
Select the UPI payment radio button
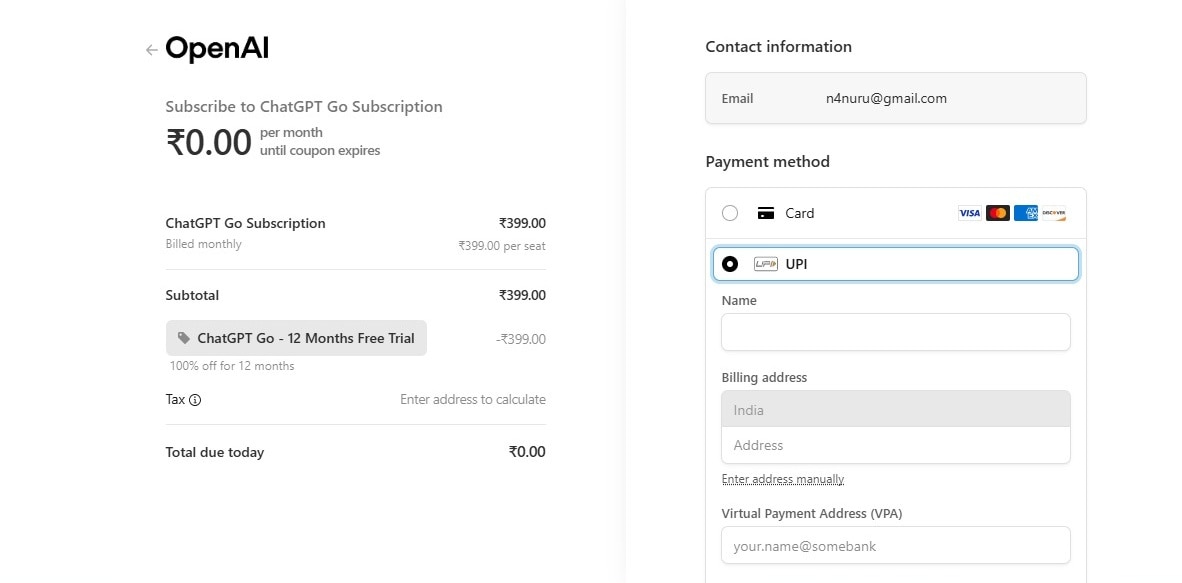[730, 264]
